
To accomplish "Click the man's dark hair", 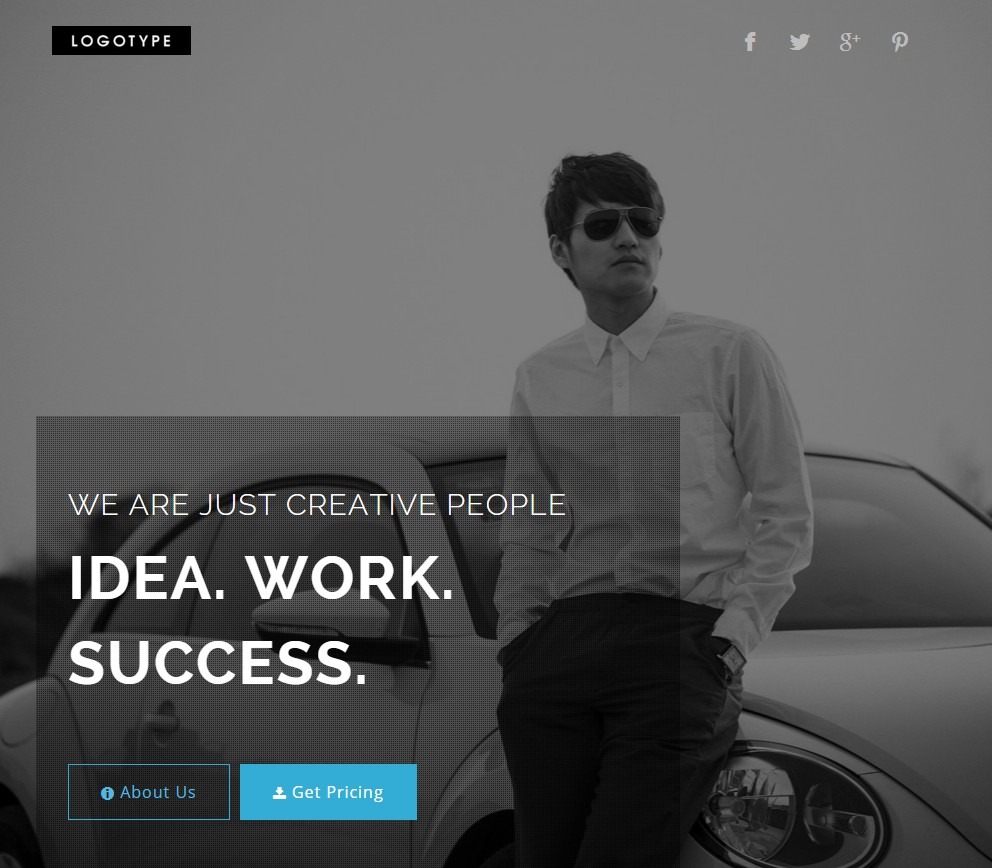I will click(602, 187).
